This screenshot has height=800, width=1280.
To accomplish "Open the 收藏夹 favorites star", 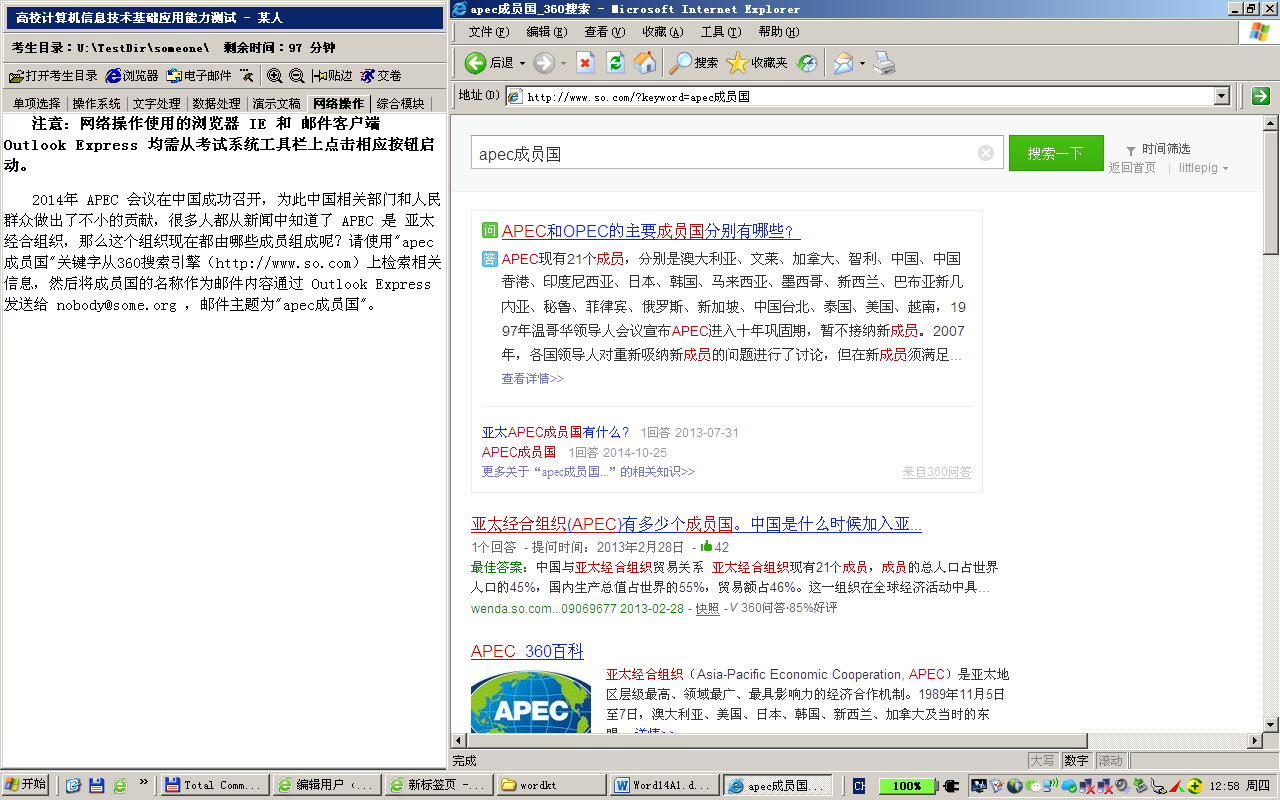I will [757, 63].
